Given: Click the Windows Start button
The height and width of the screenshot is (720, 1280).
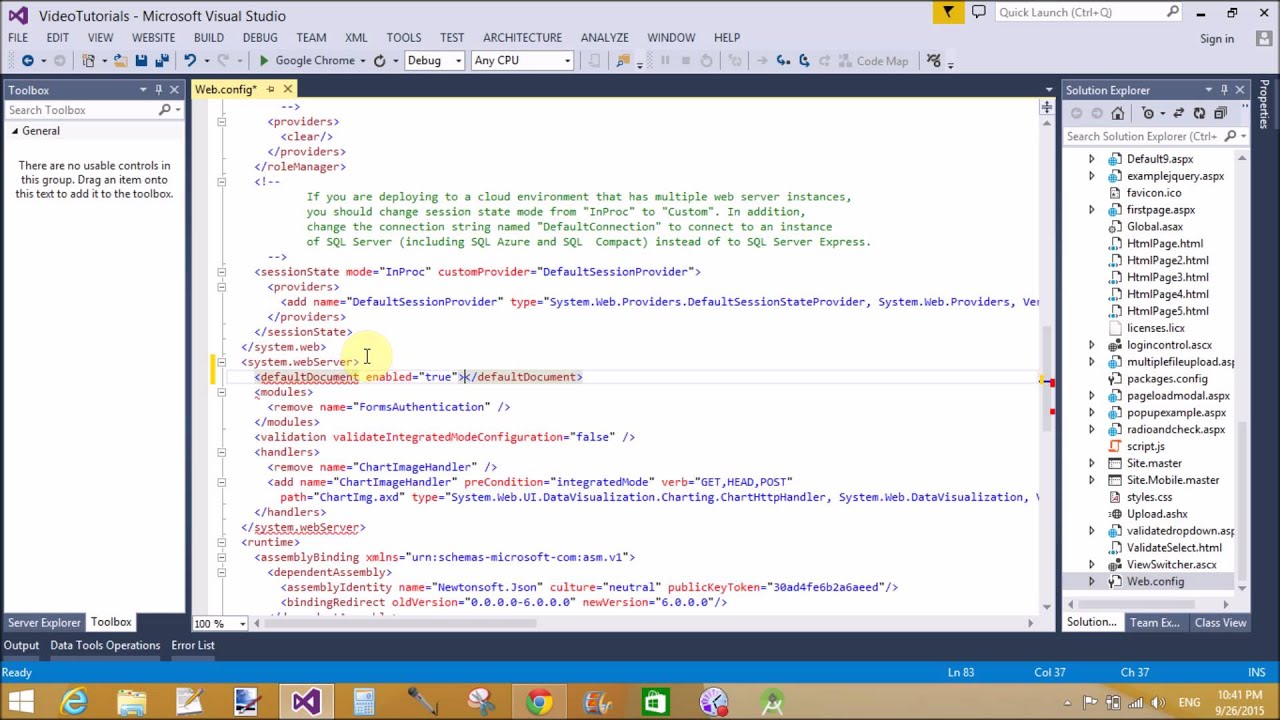Looking at the screenshot, I should point(20,701).
